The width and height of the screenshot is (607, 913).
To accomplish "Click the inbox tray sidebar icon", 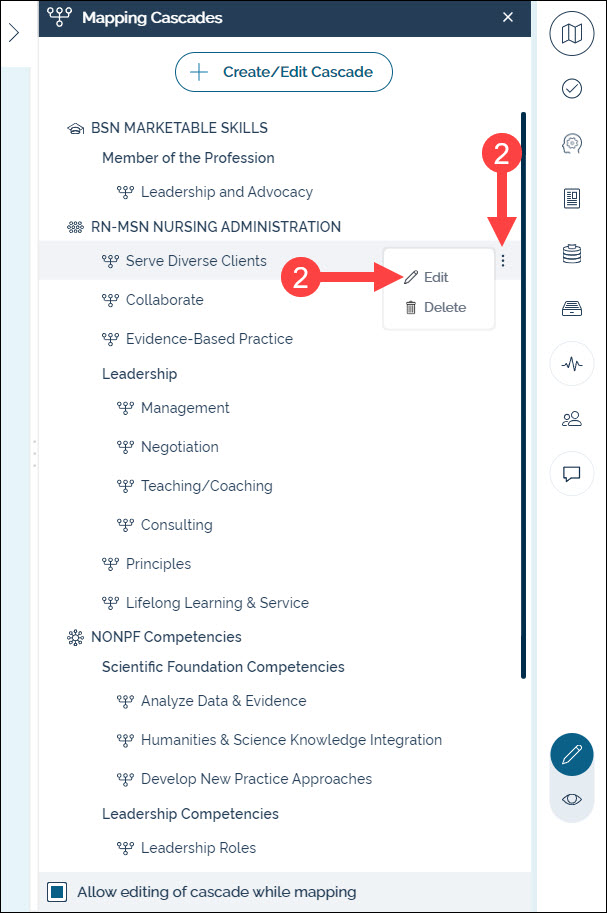I will coord(572,309).
